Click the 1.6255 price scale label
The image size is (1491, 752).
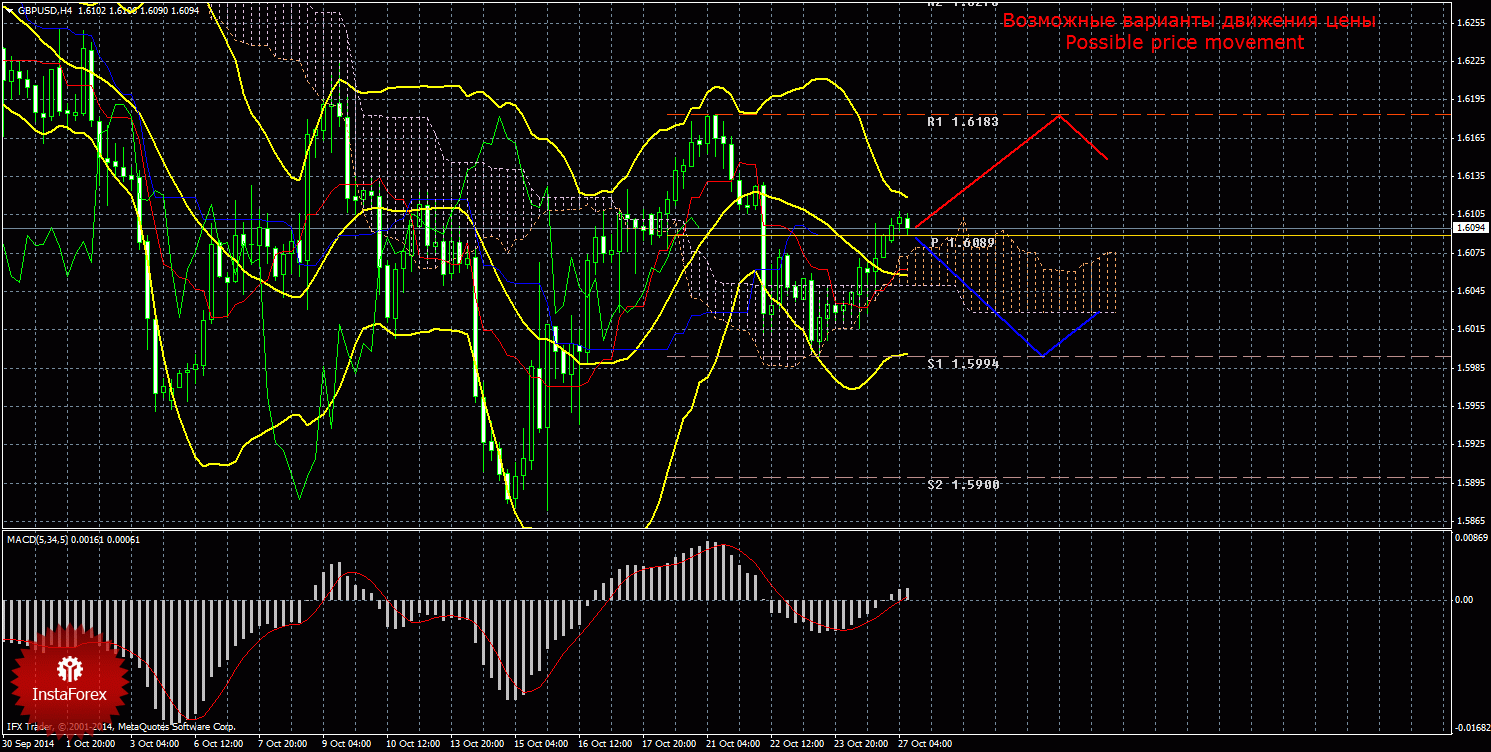coord(1469,23)
